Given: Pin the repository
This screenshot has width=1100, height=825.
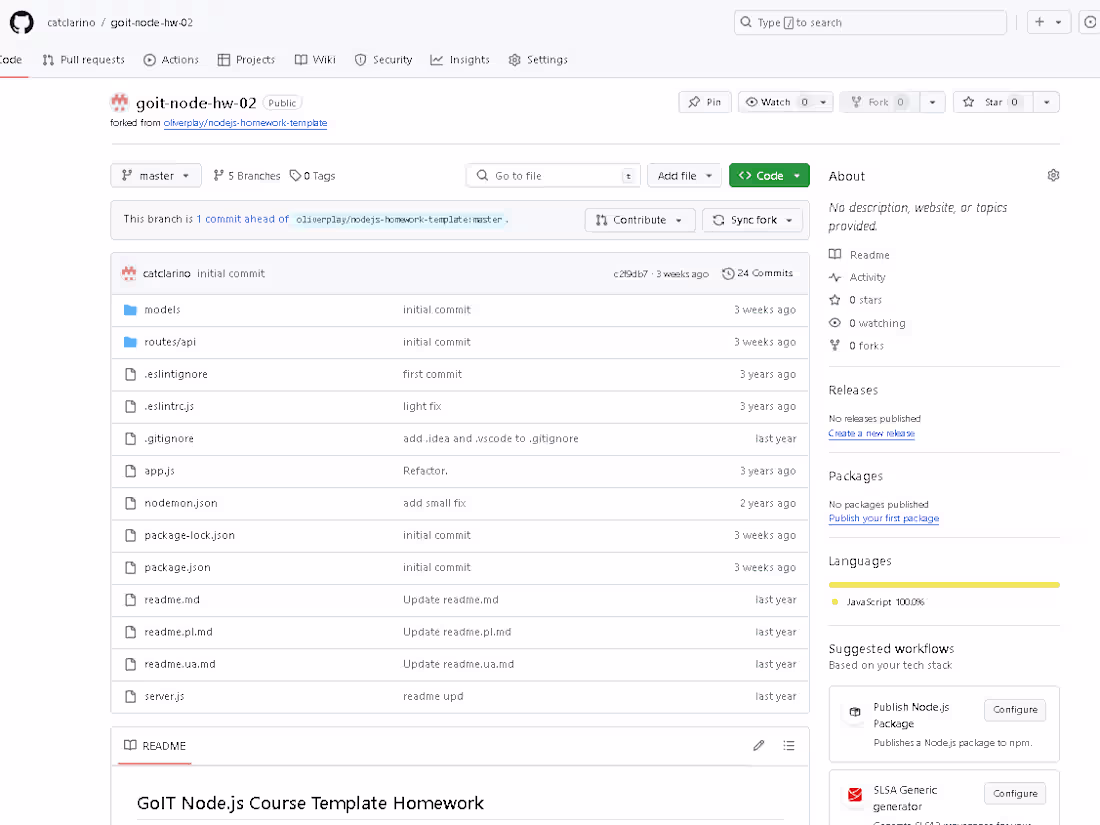Looking at the screenshot, I should coord(704,101).
